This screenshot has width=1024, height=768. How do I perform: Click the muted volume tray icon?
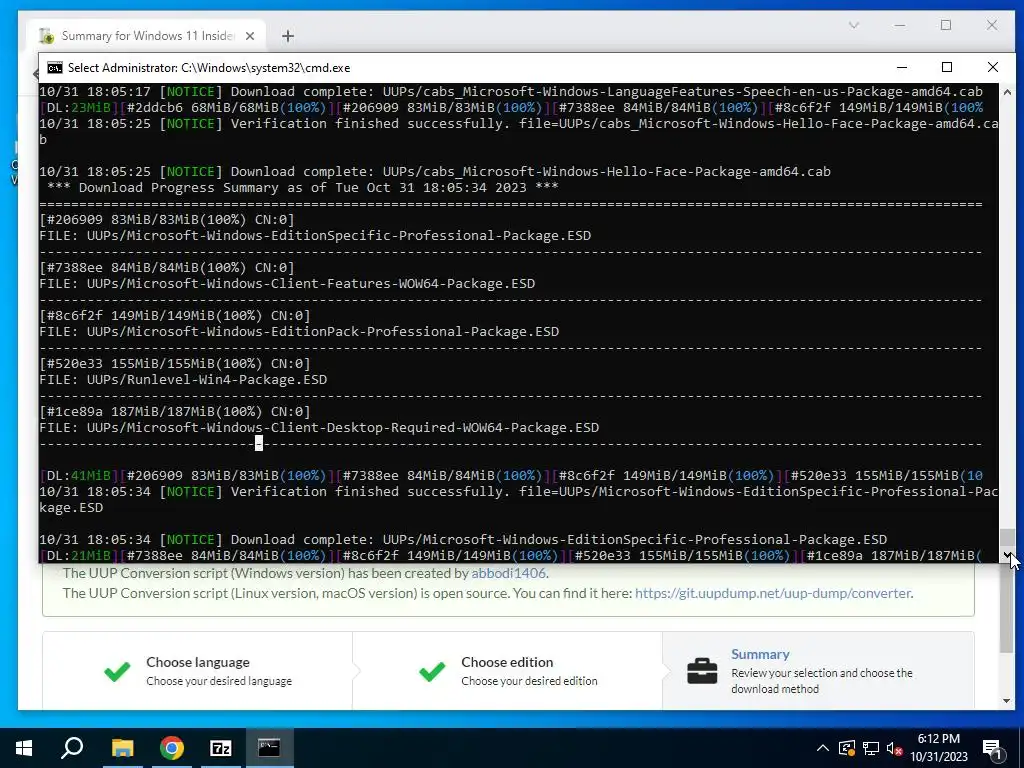click(894, 748)
